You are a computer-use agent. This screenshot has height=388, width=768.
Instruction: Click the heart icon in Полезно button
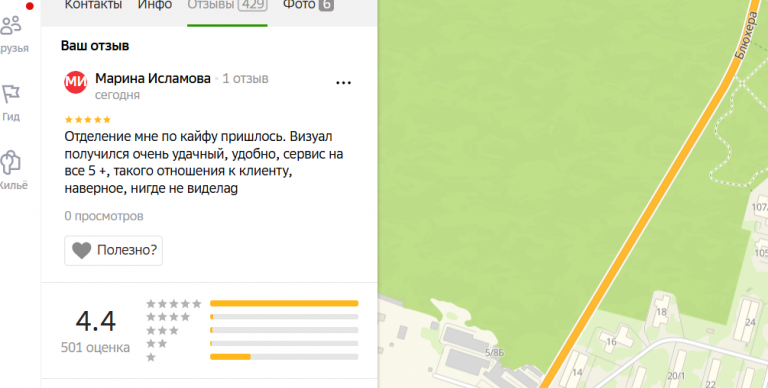(x=82, y=250)
